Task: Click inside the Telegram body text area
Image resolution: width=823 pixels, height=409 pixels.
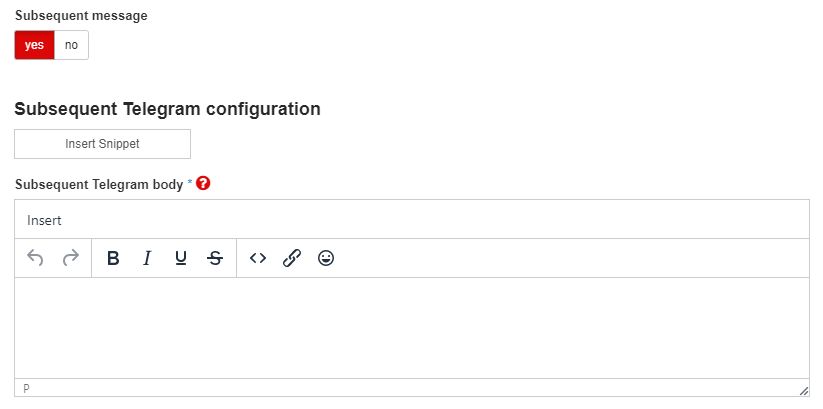Action: pyautogui.click(x=411, y=327)
